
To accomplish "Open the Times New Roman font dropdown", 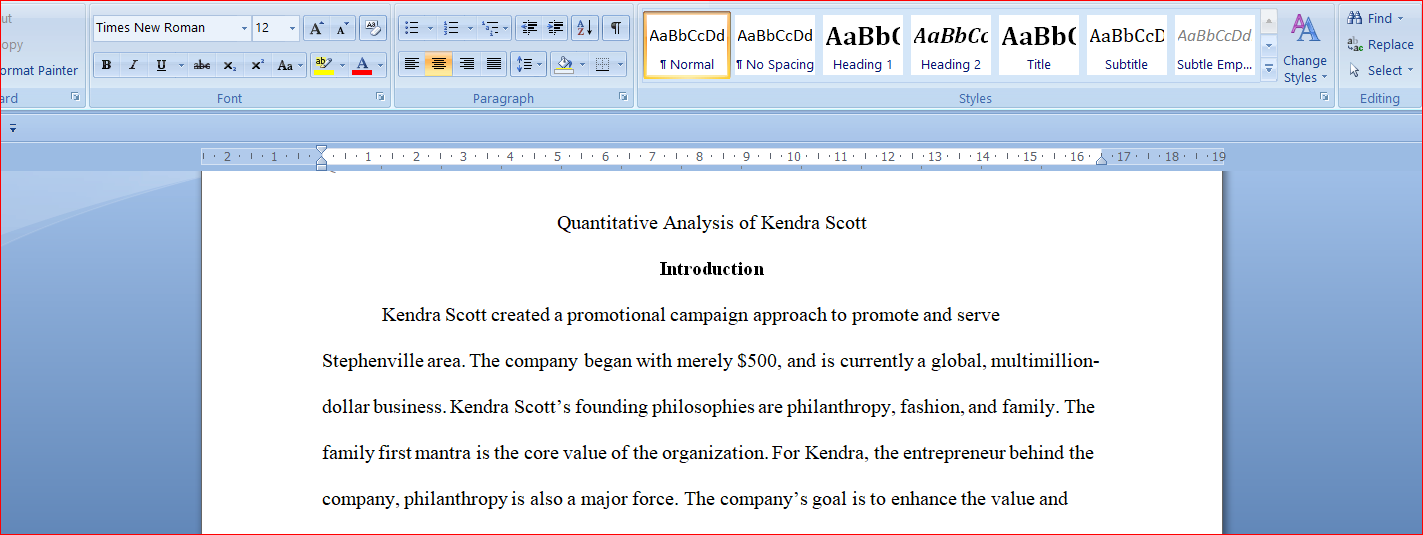I will click(x=243, y=28).
